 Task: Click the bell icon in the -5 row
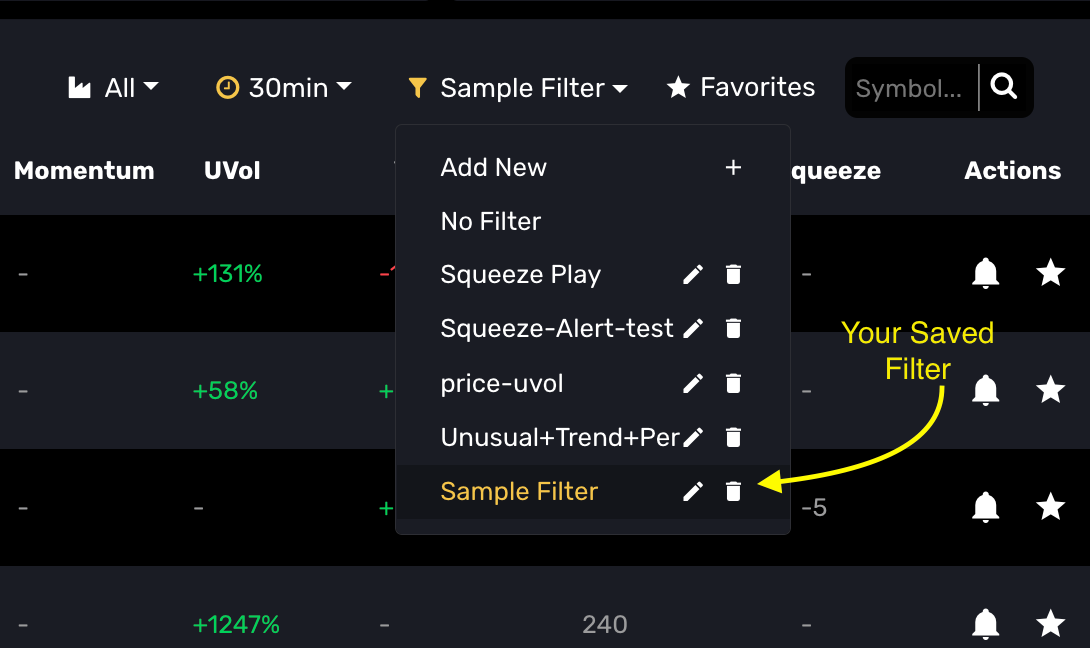[x=985, y=507]
